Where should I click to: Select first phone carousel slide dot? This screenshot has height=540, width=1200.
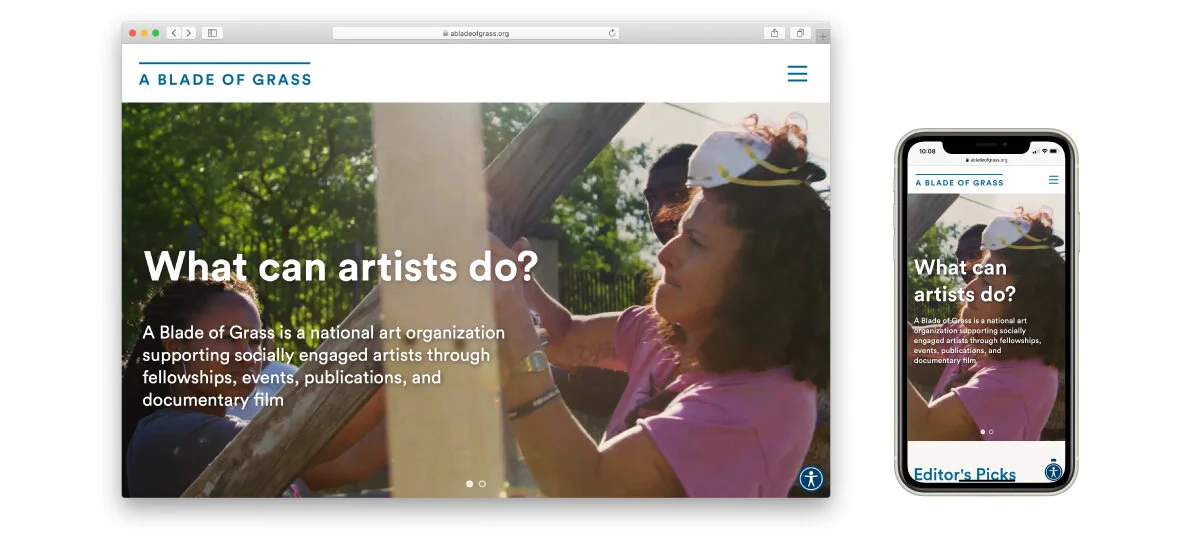coord(982,432)
